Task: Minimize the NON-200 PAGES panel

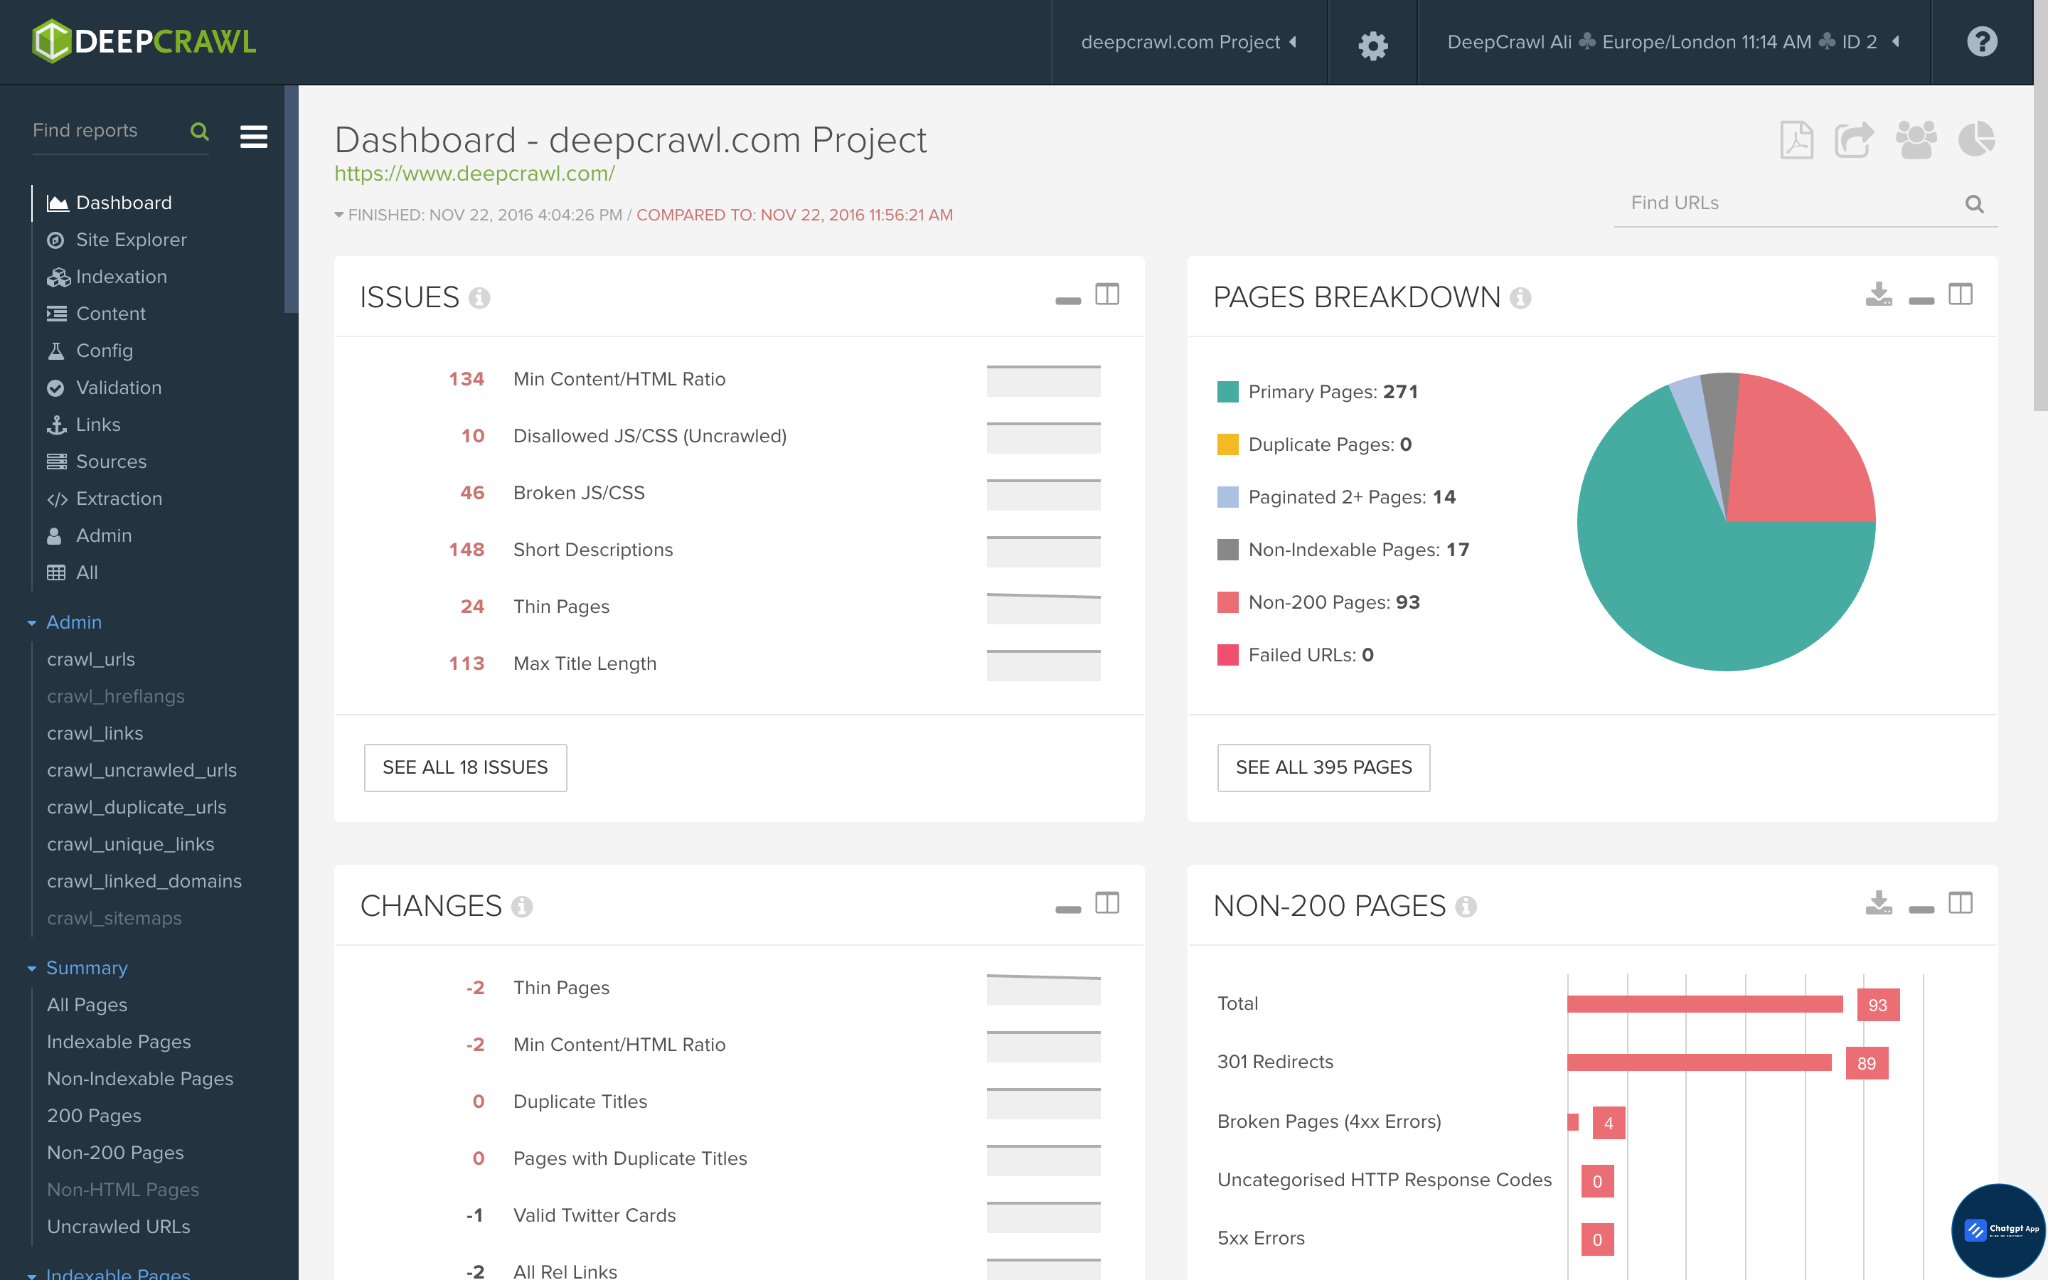Action: click(x=1921, y=909)
